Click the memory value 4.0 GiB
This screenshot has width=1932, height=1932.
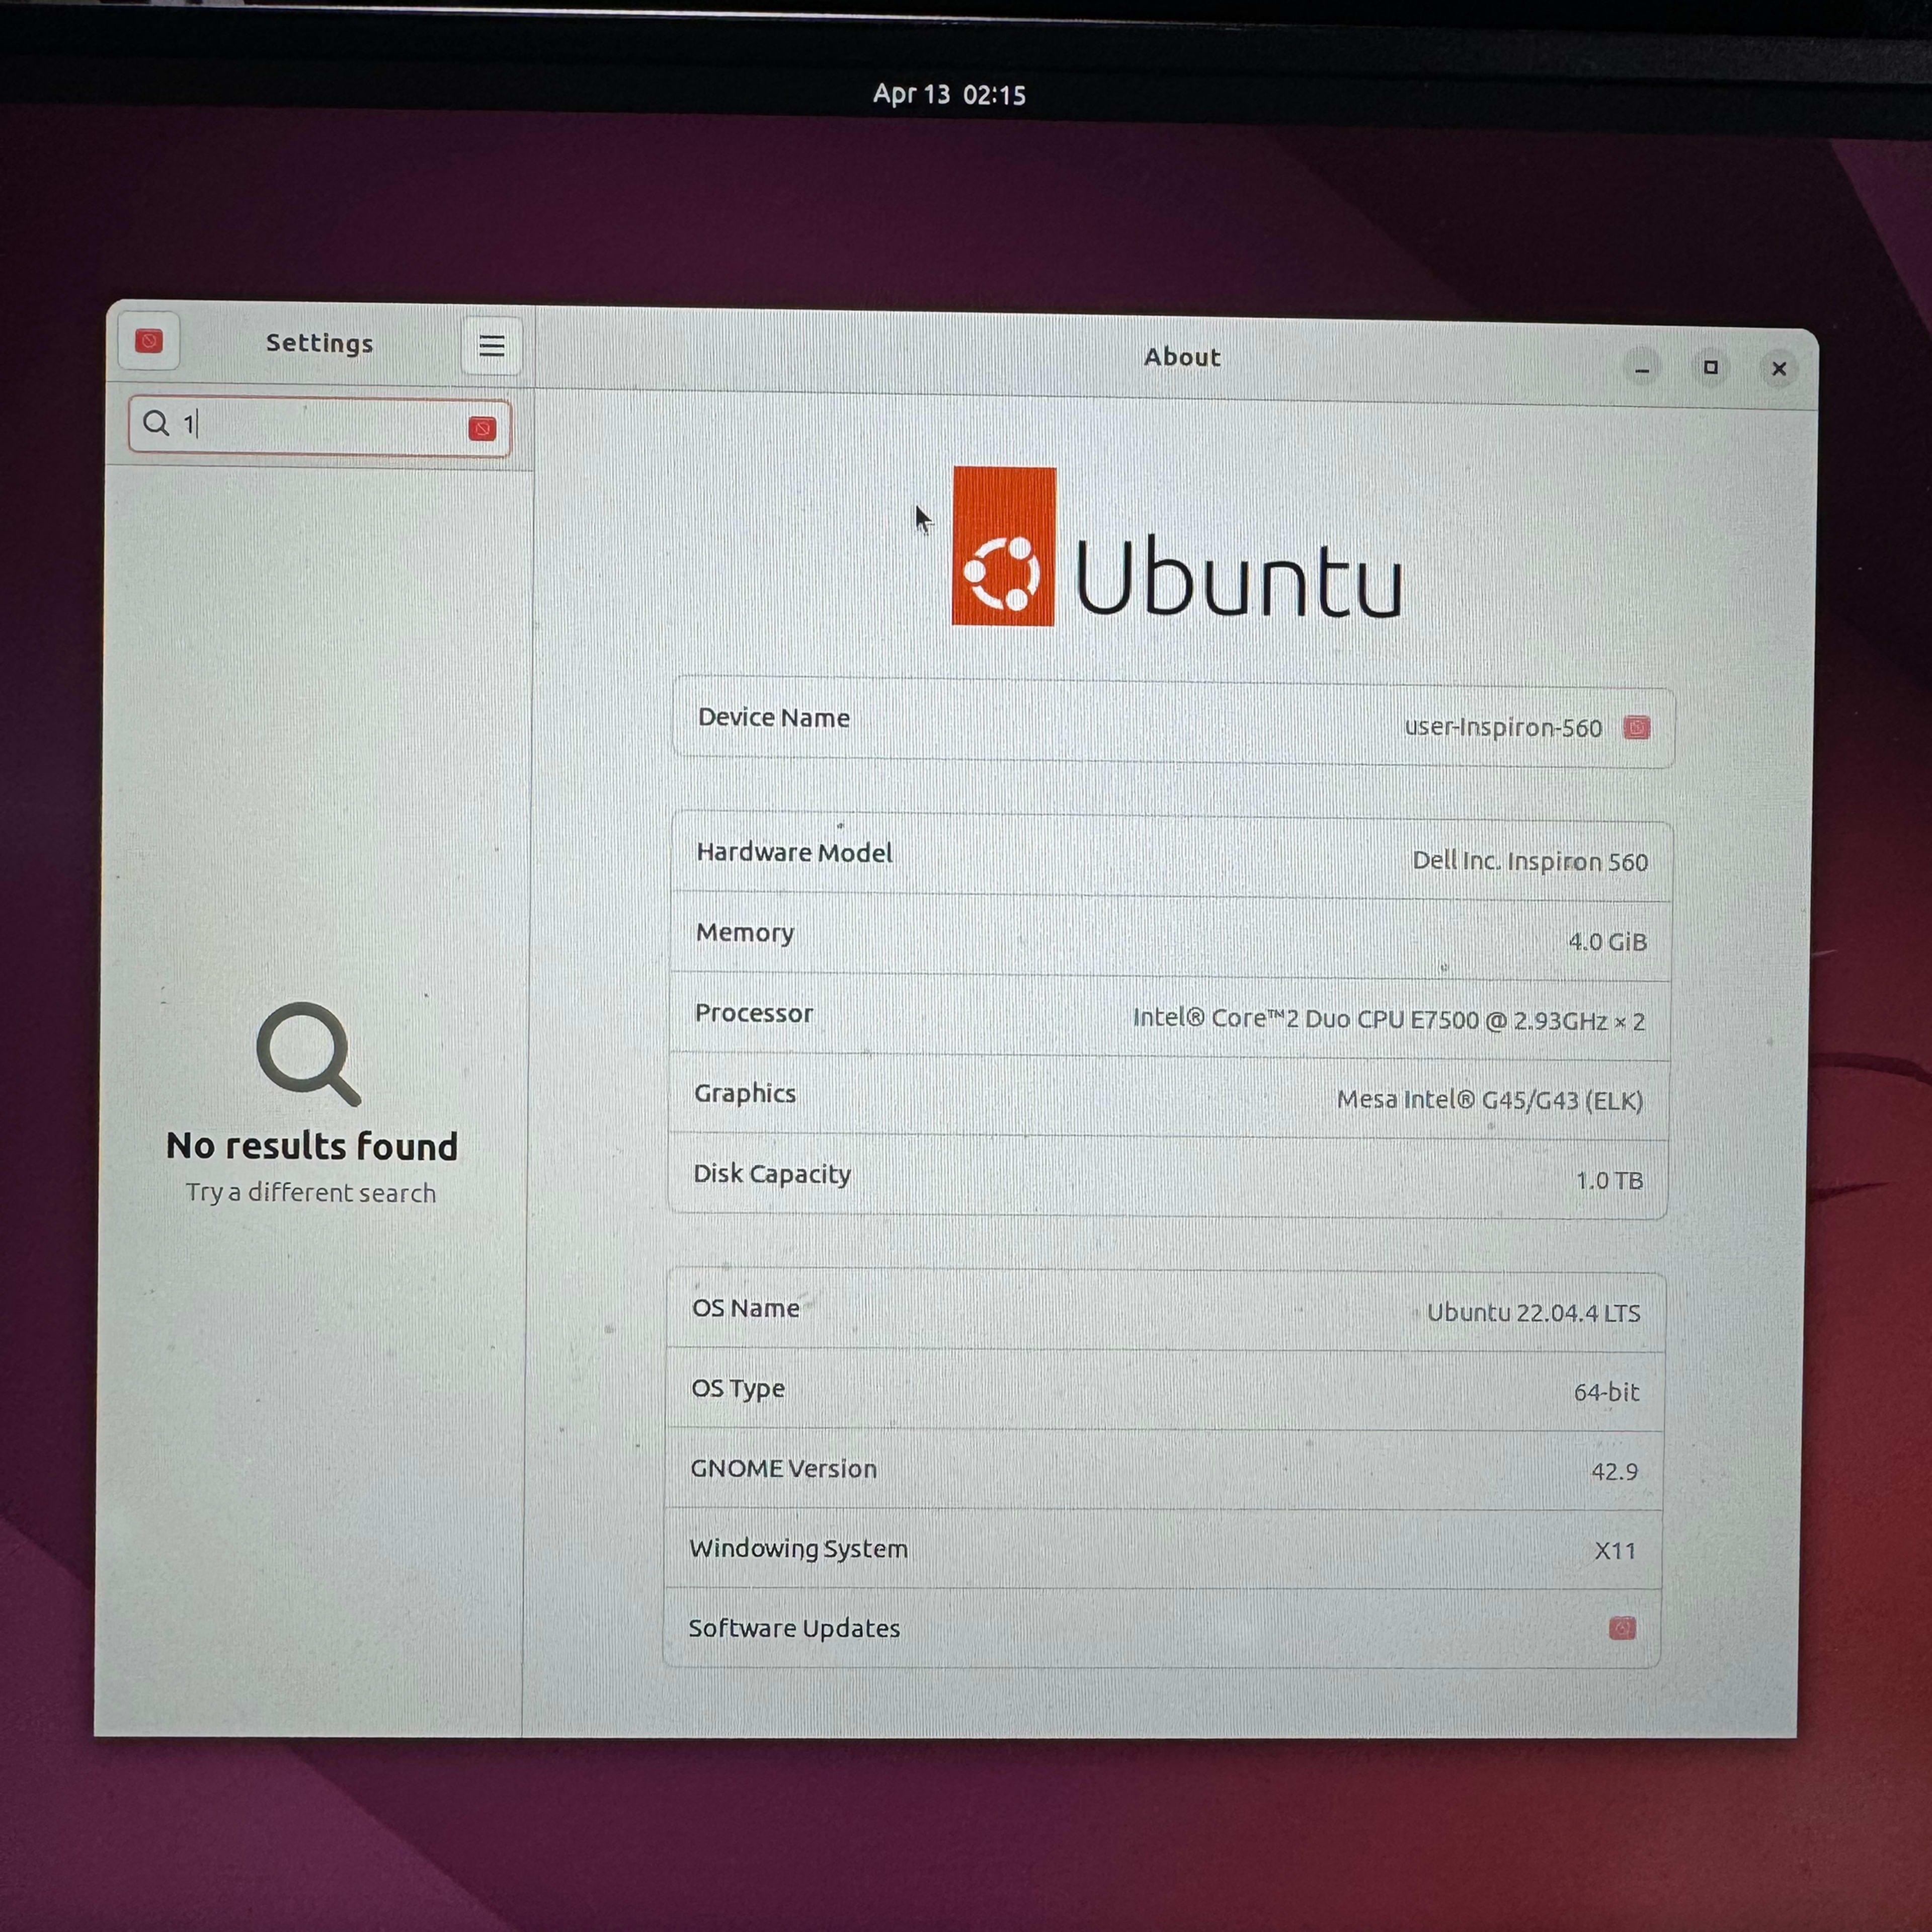1607,941
